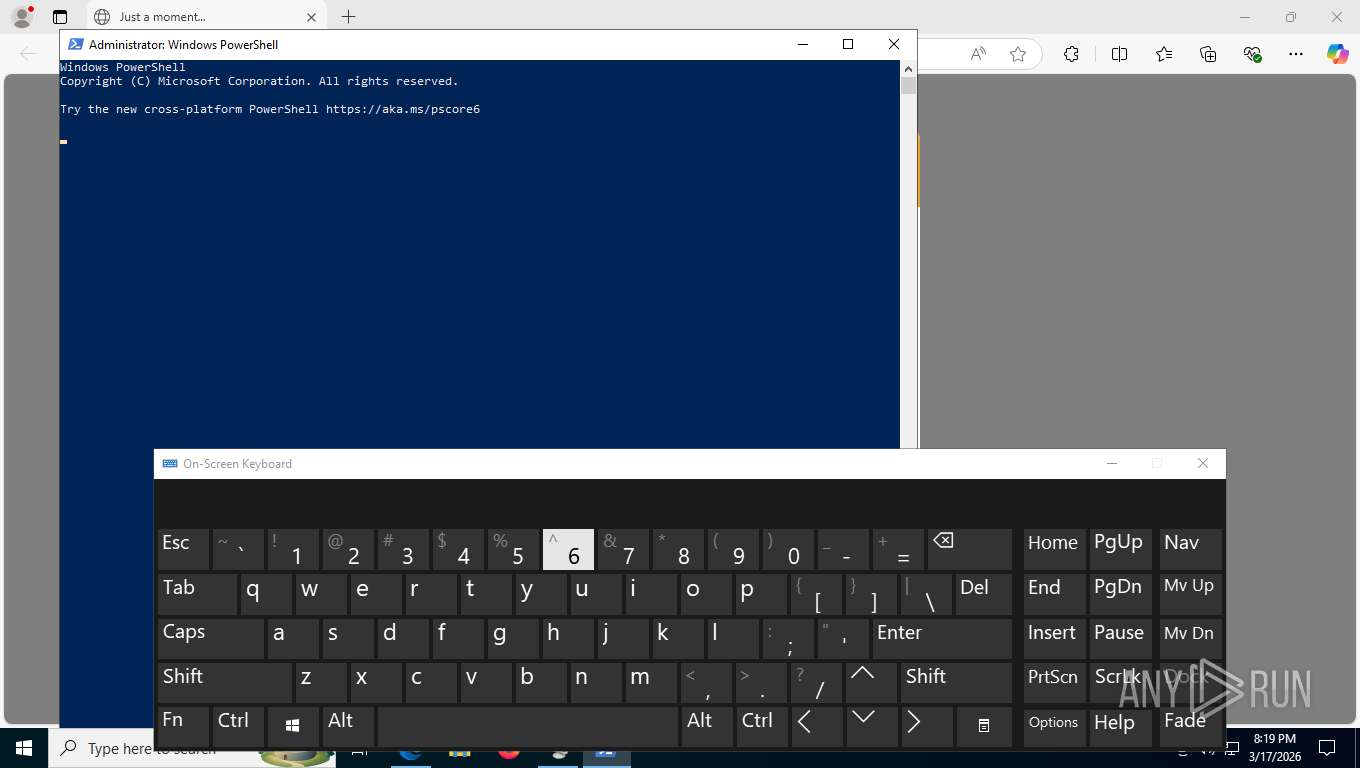Tap the Backspace key icon
This screenshot has height=768, width=1360.
pos(970,550)
